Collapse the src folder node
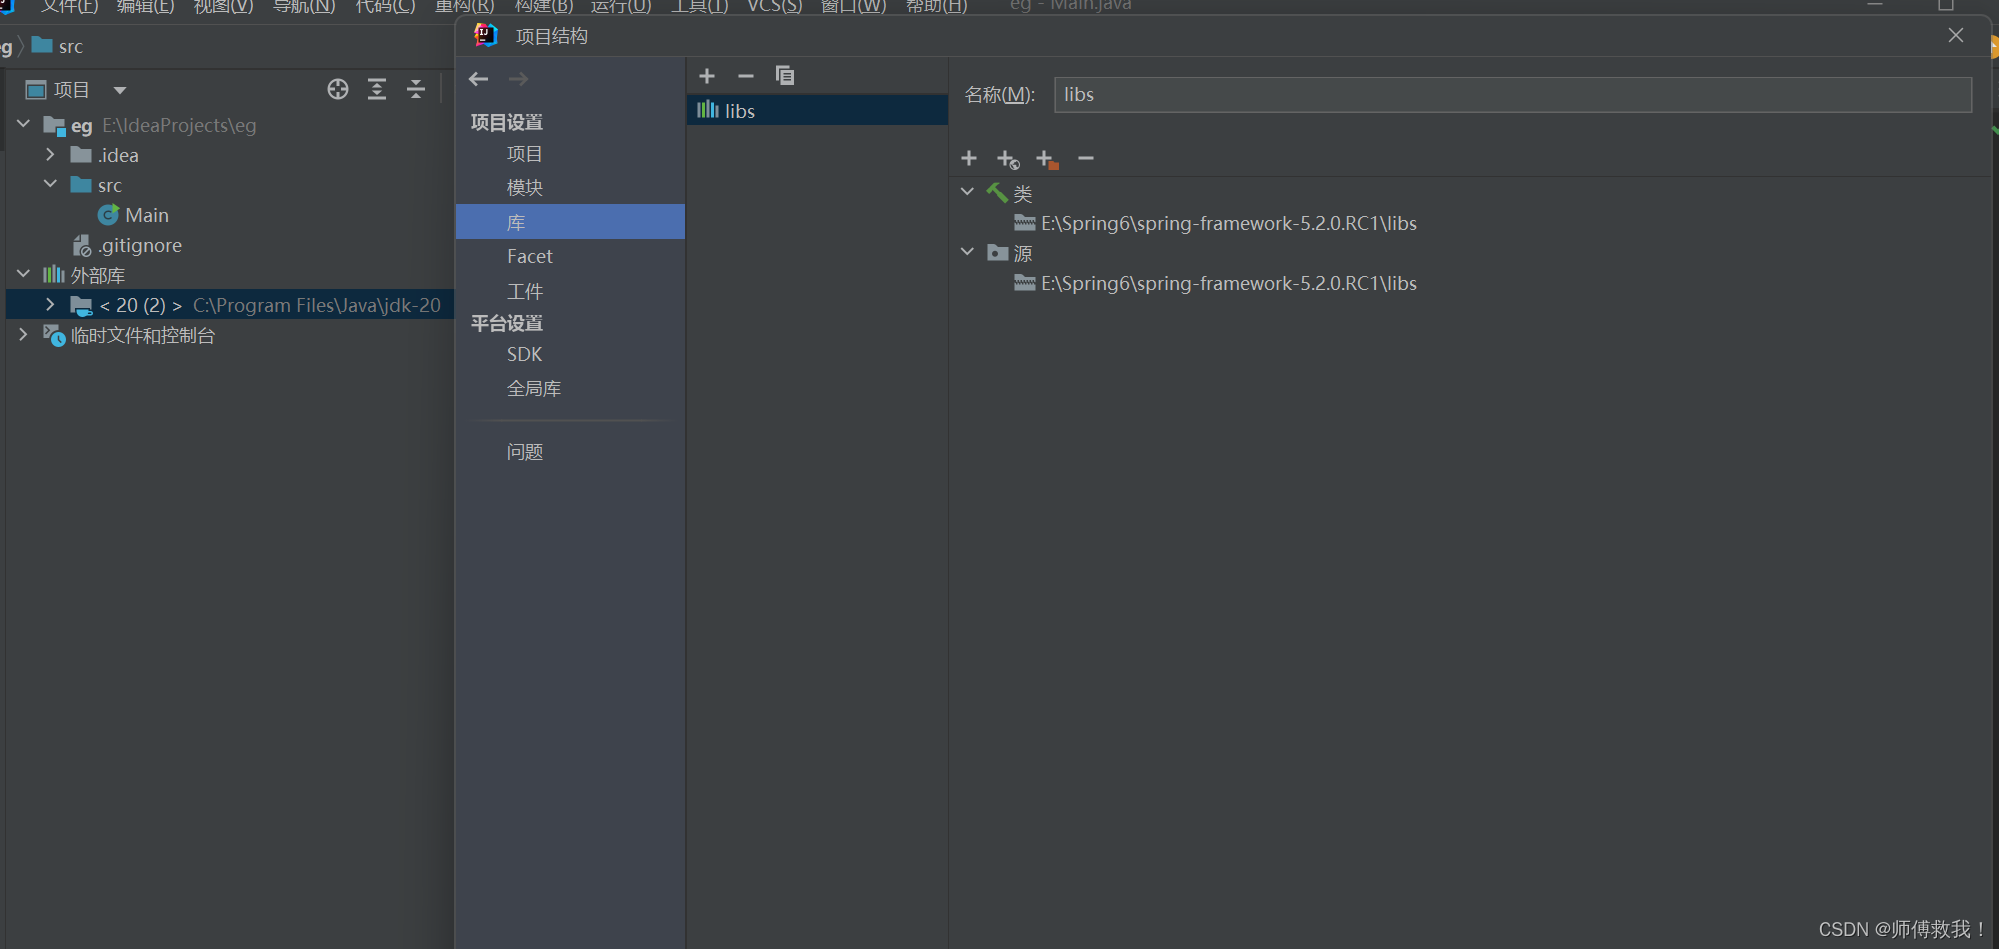Viewport: 1999px width, 949px height. [x=50, y=184]
